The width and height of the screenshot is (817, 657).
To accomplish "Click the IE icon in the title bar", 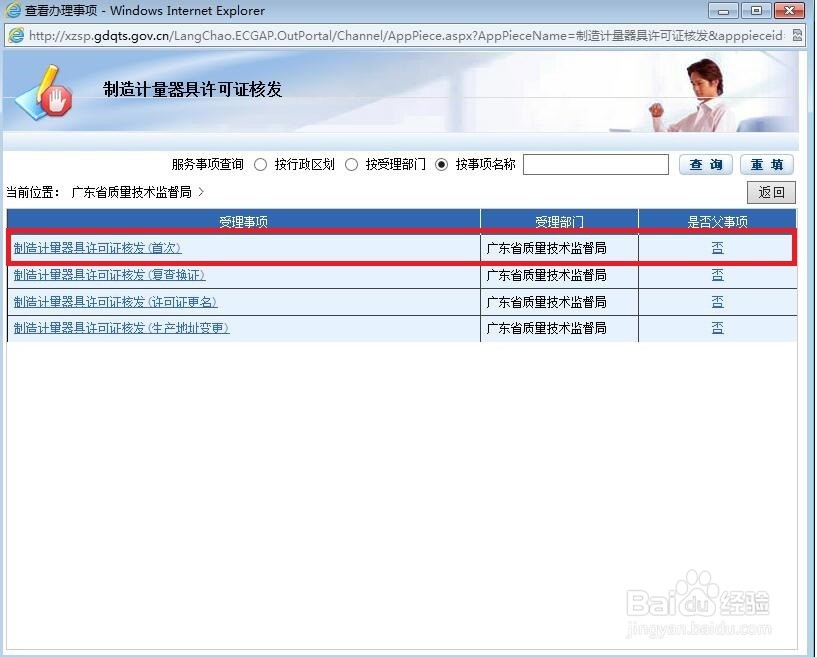I will point(14,10).
